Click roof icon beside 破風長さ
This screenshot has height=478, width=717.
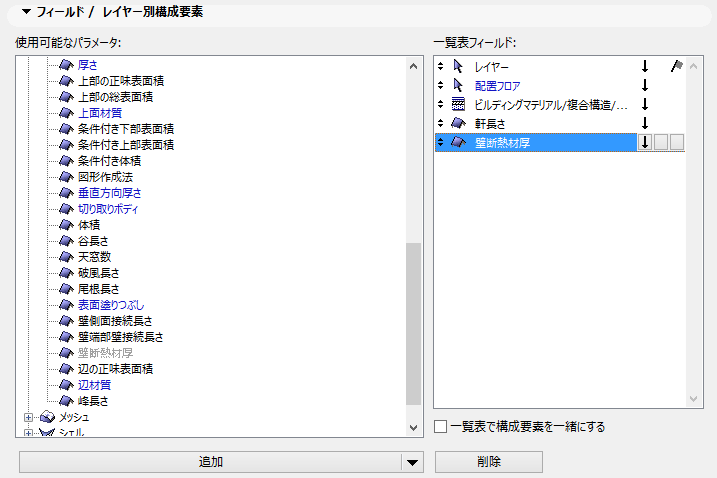coord(66,273)
